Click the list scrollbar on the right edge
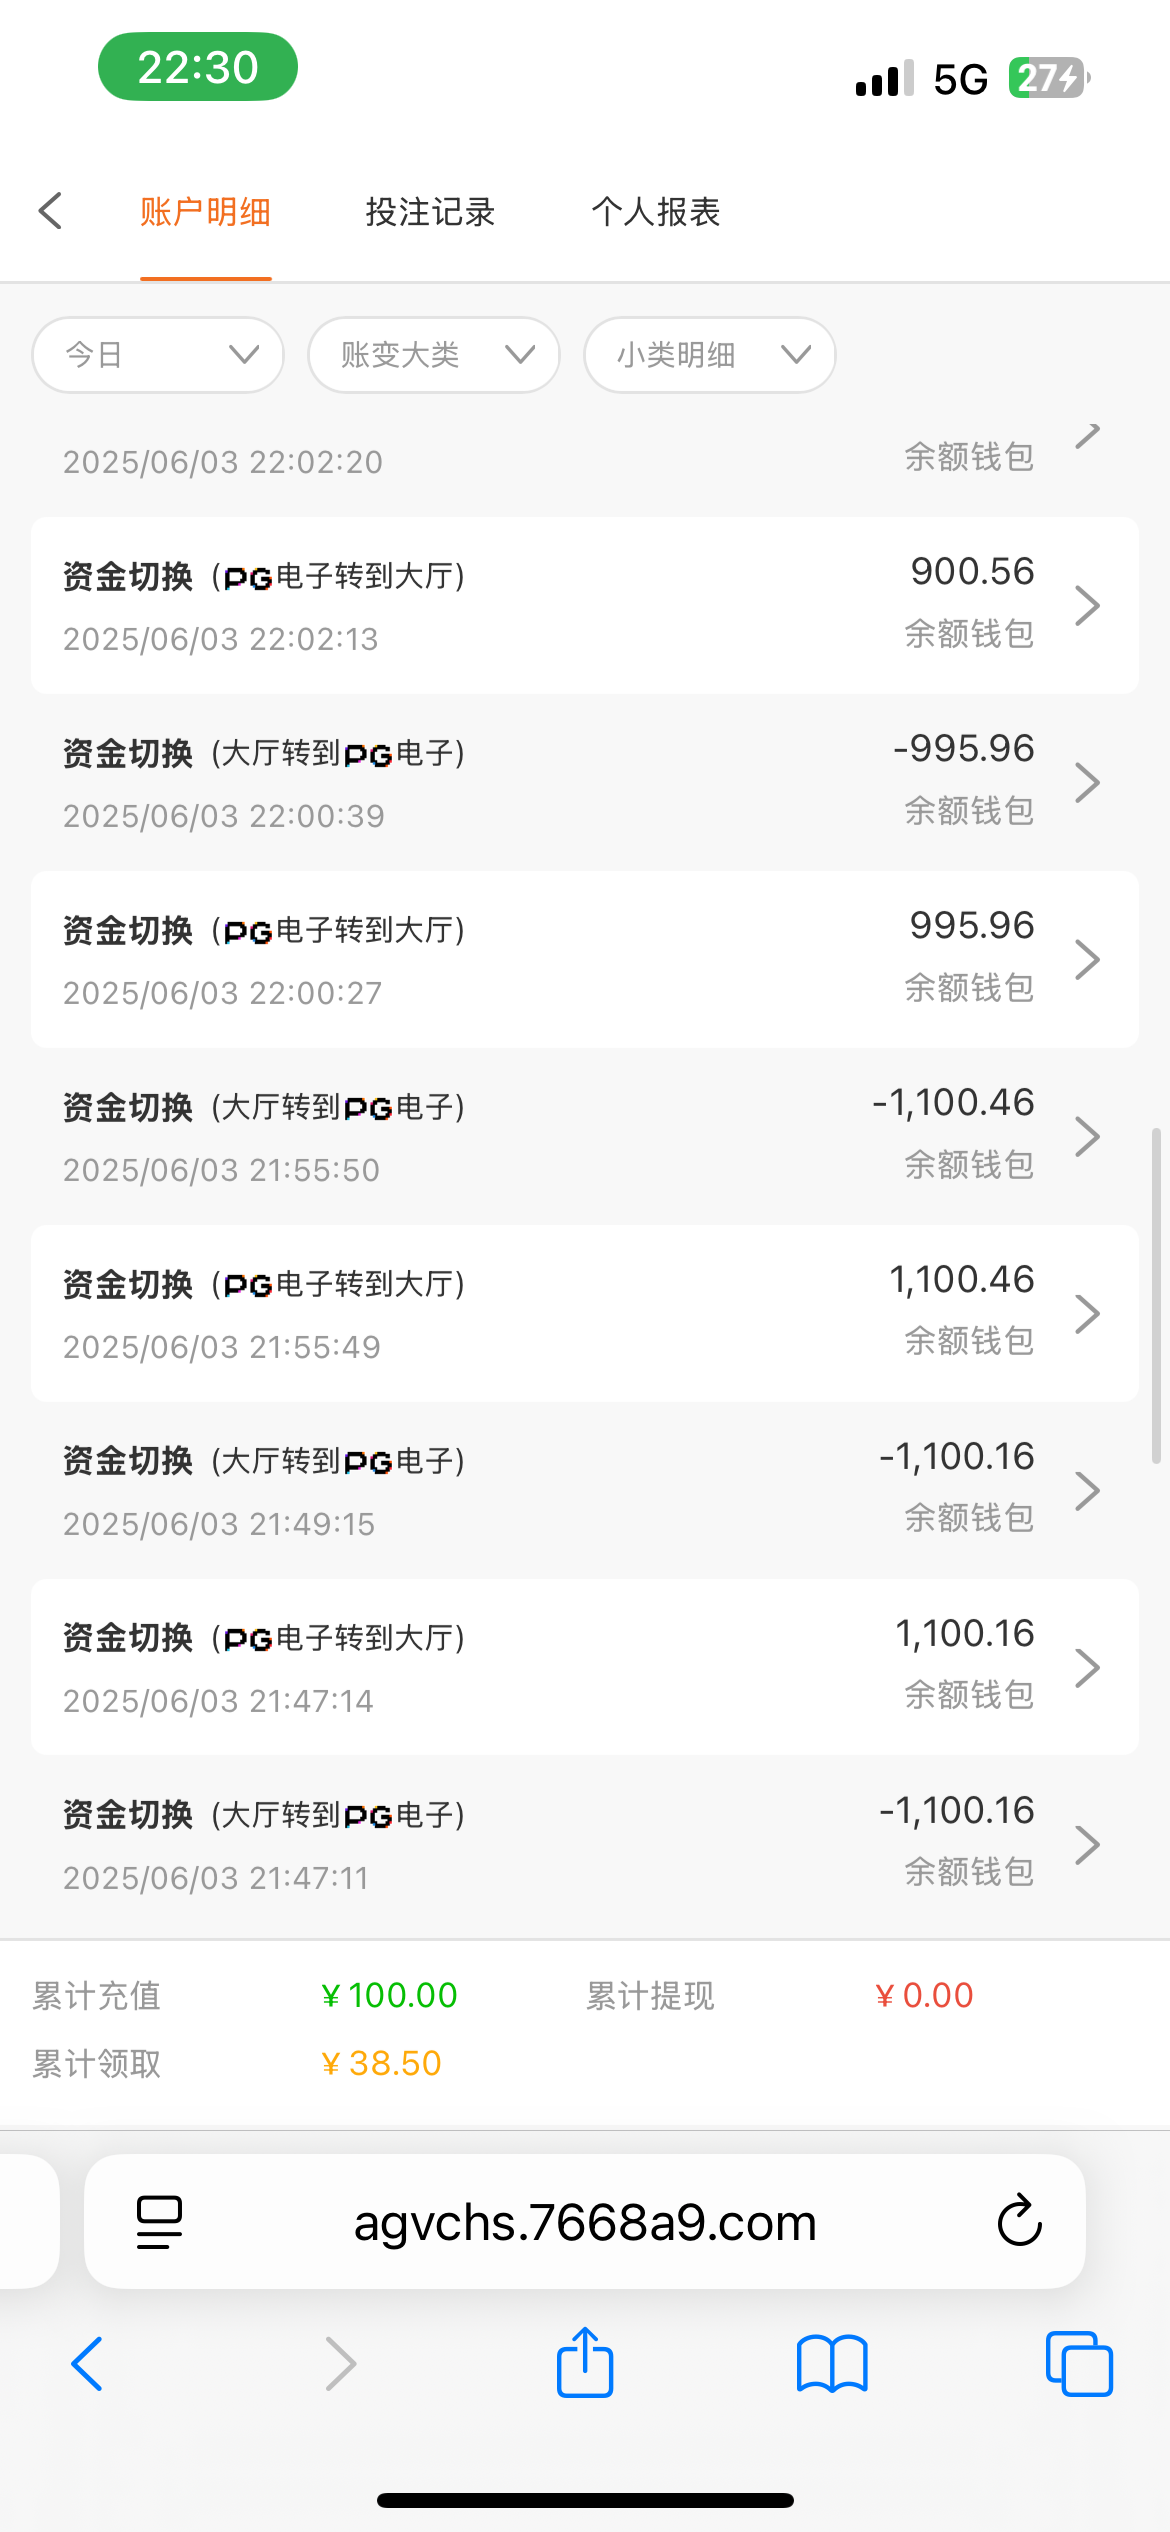Screen dimensions: 1170x2532 (1156, 1296)
